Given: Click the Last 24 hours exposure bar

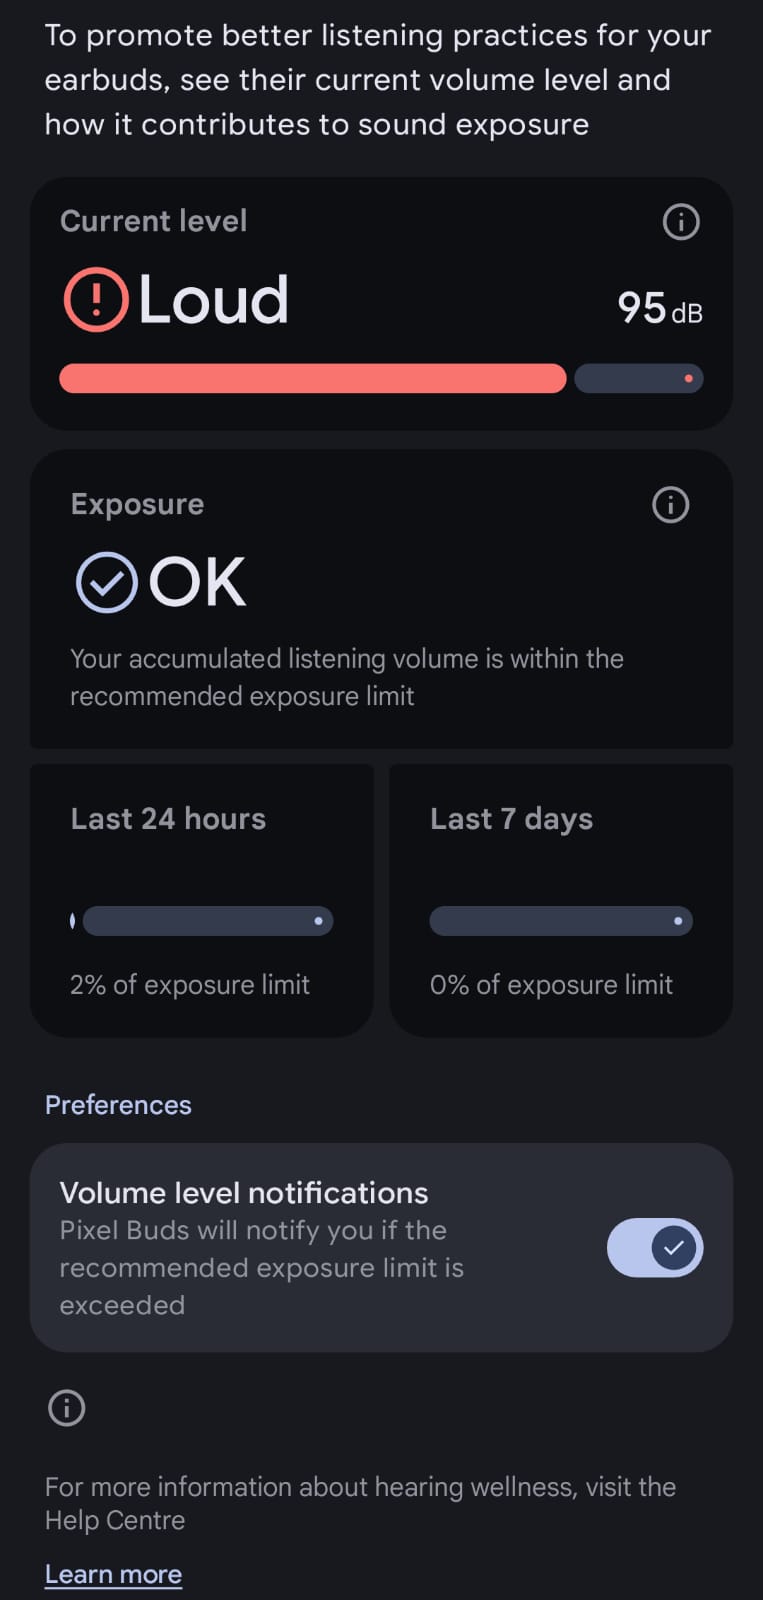Looking at the screenshot, I should tap(207, 921).
